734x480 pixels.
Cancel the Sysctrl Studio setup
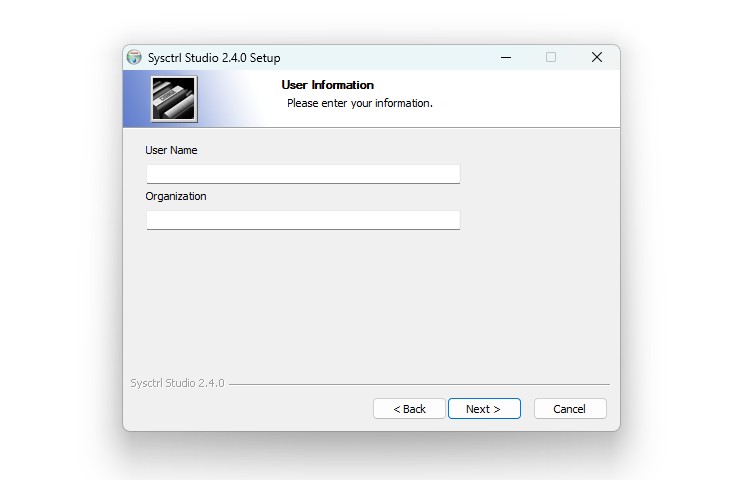coord(570,408)
